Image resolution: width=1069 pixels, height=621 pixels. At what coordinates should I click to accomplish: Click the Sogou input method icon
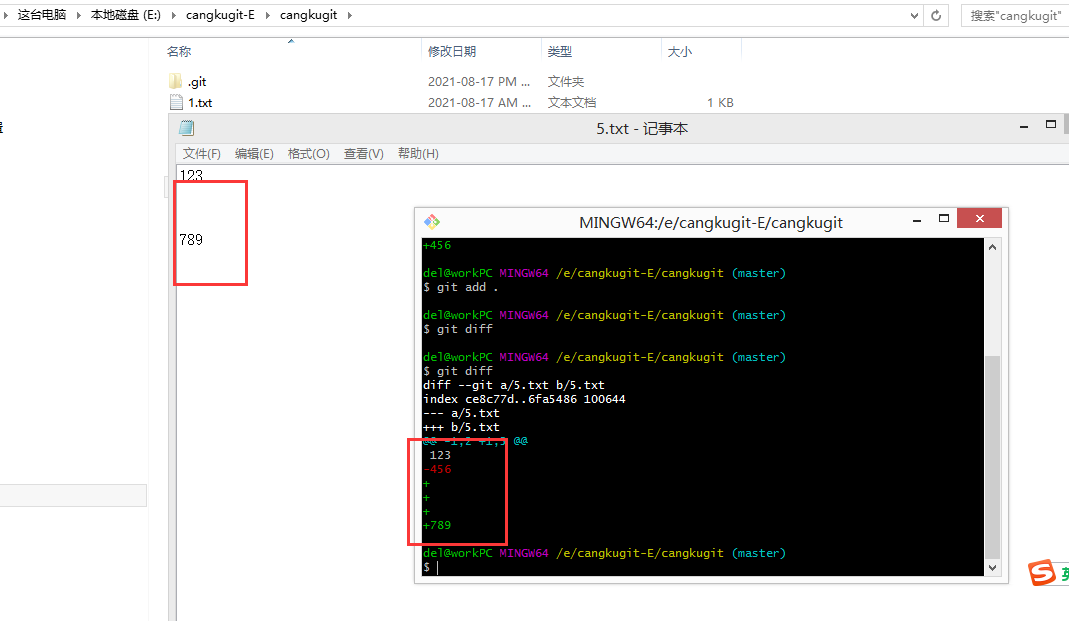(1042, 573)
